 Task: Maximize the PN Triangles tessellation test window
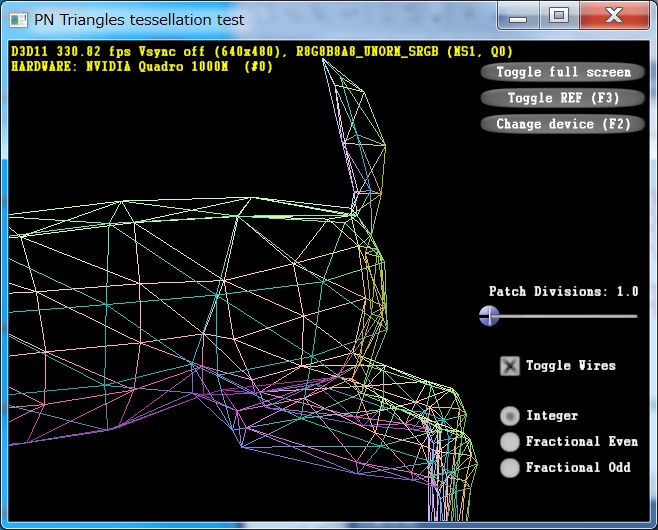click(559, 16)
